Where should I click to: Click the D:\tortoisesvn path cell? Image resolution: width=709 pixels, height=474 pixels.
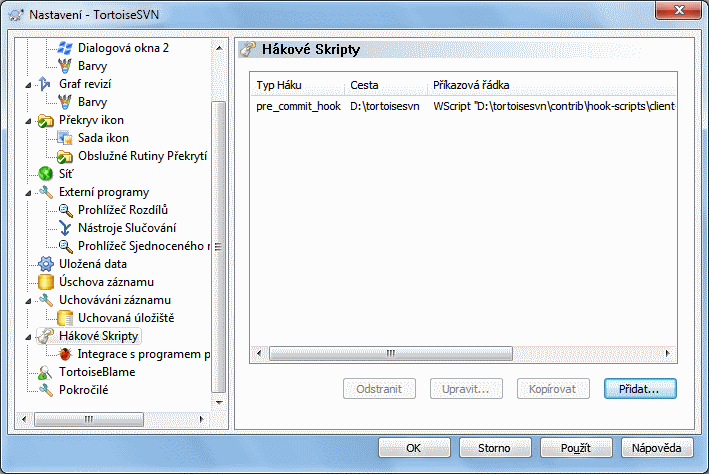point(385,106)
